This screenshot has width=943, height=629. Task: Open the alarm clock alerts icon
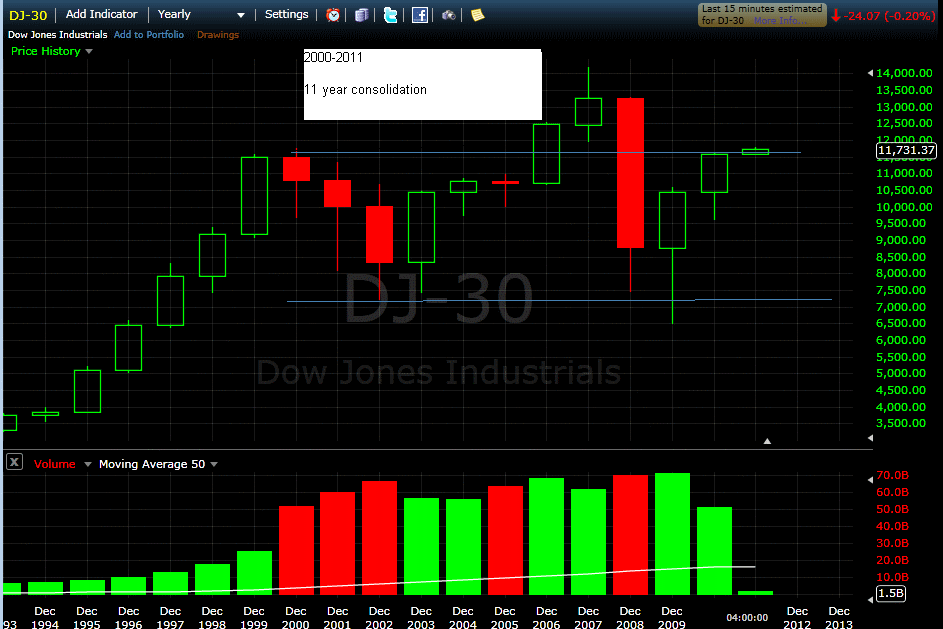[333, 15]
